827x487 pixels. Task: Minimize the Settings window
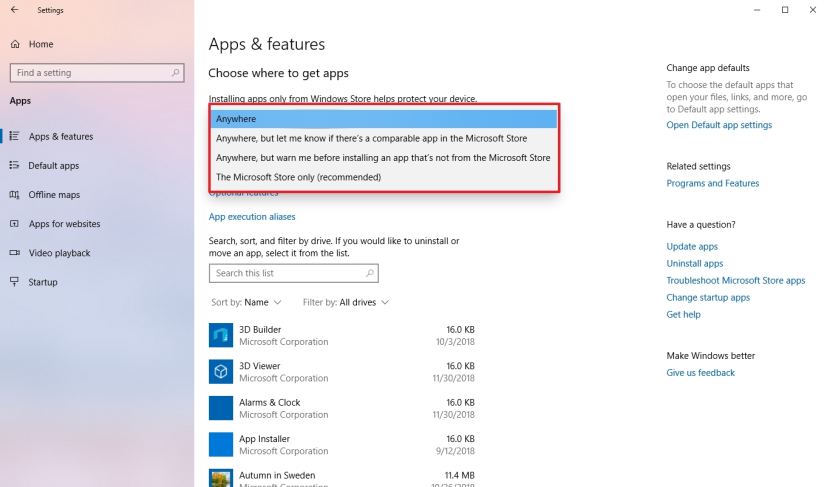pos(757,9)
